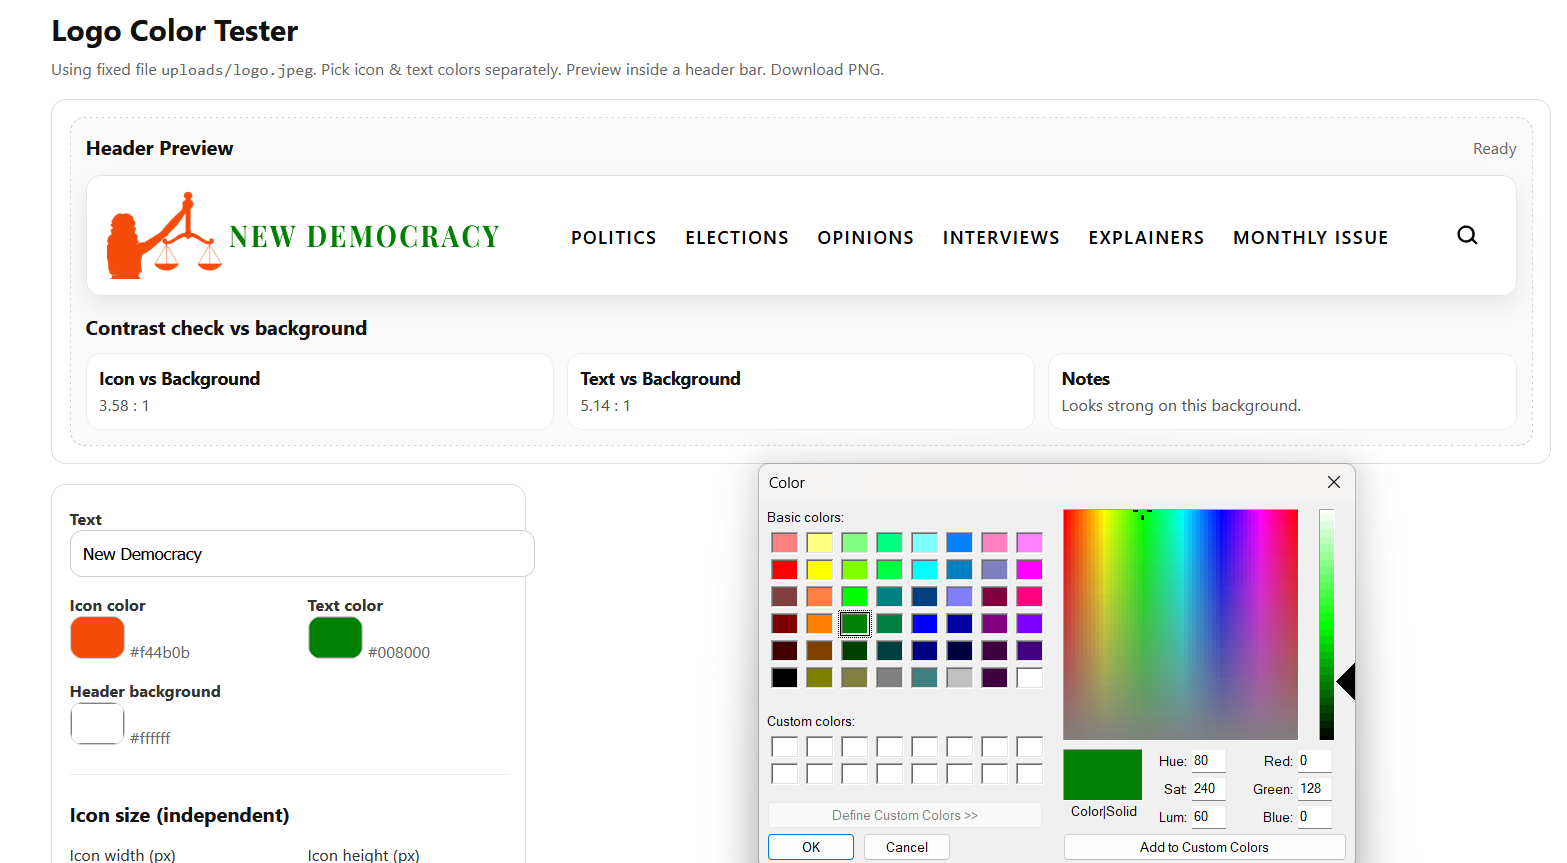Image resolution: width=1567 pixels, height=863 pixels.
Task: Select the magenta basic color
Action: click(x=1030, y=569)
